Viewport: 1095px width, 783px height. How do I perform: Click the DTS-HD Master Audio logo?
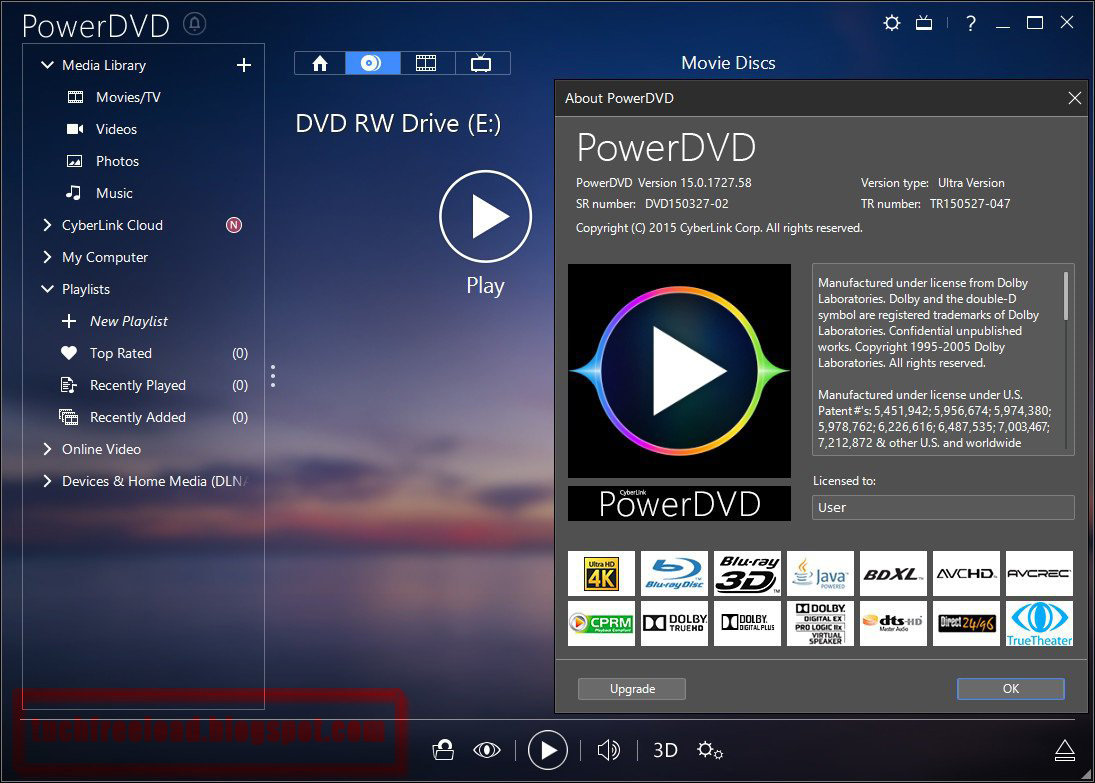pyautogui.click(x=893, y=623)
